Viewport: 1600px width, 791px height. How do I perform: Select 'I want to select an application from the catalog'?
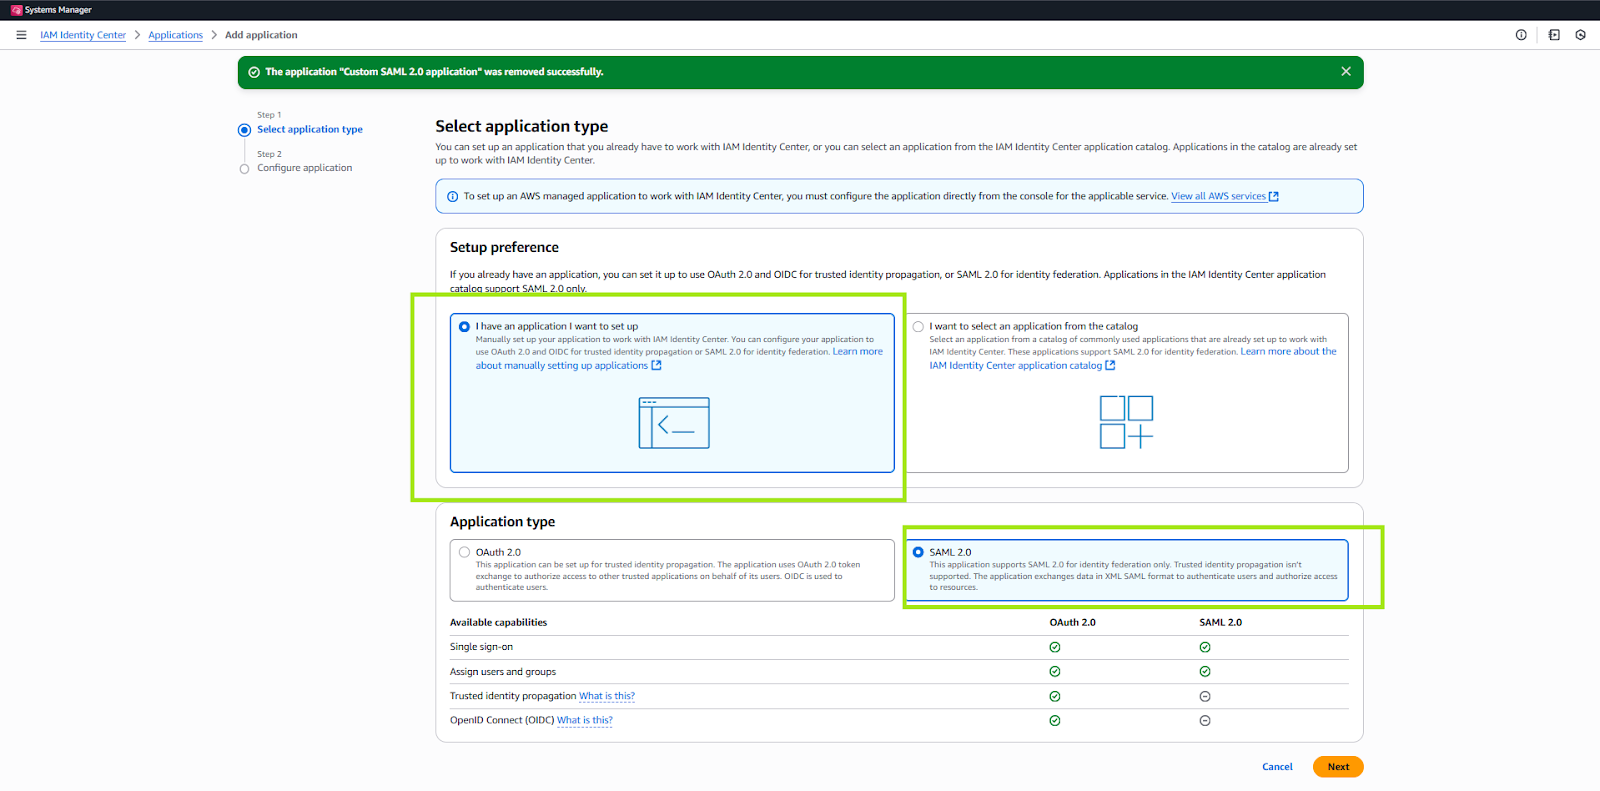point(918,327)
